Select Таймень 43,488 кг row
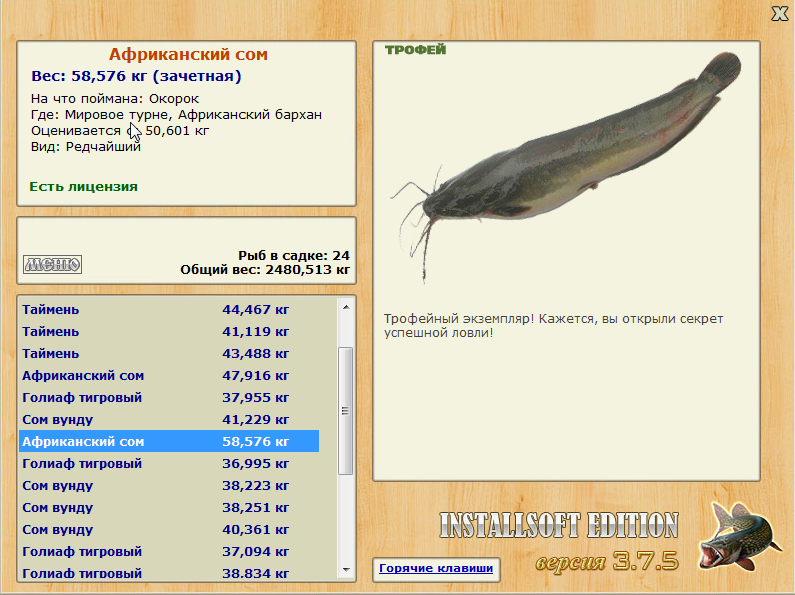The width and height of the screenshot is (795, 595). [x=169, y=353]
